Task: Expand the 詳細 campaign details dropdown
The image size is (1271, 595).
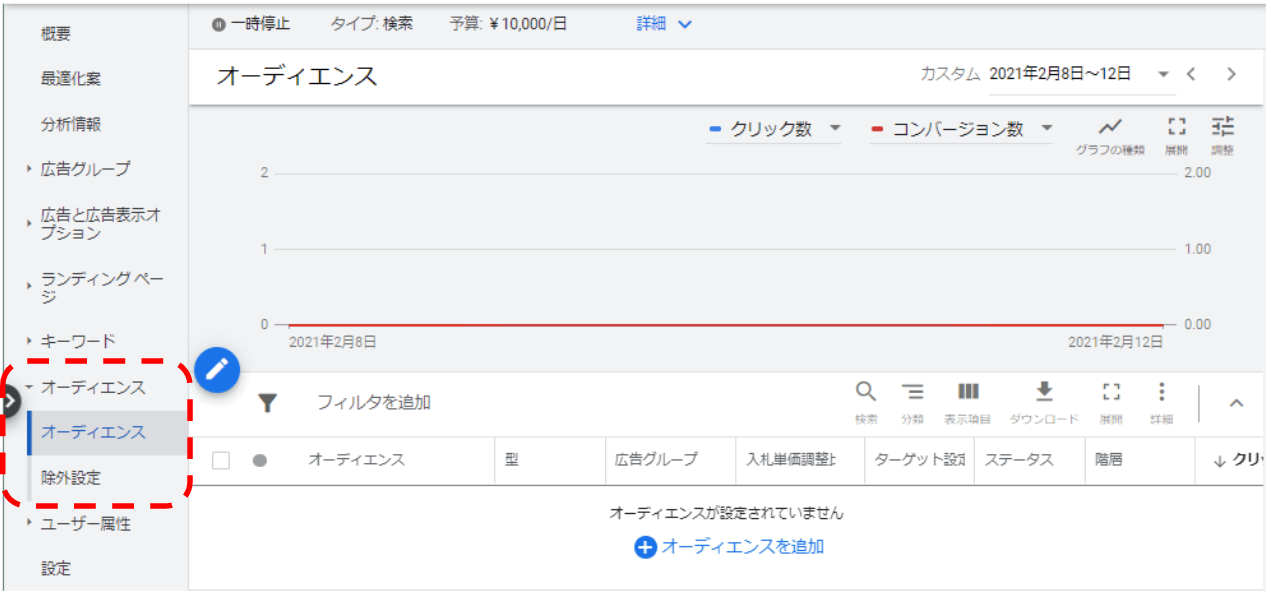Action: click(x=664, y=24)
